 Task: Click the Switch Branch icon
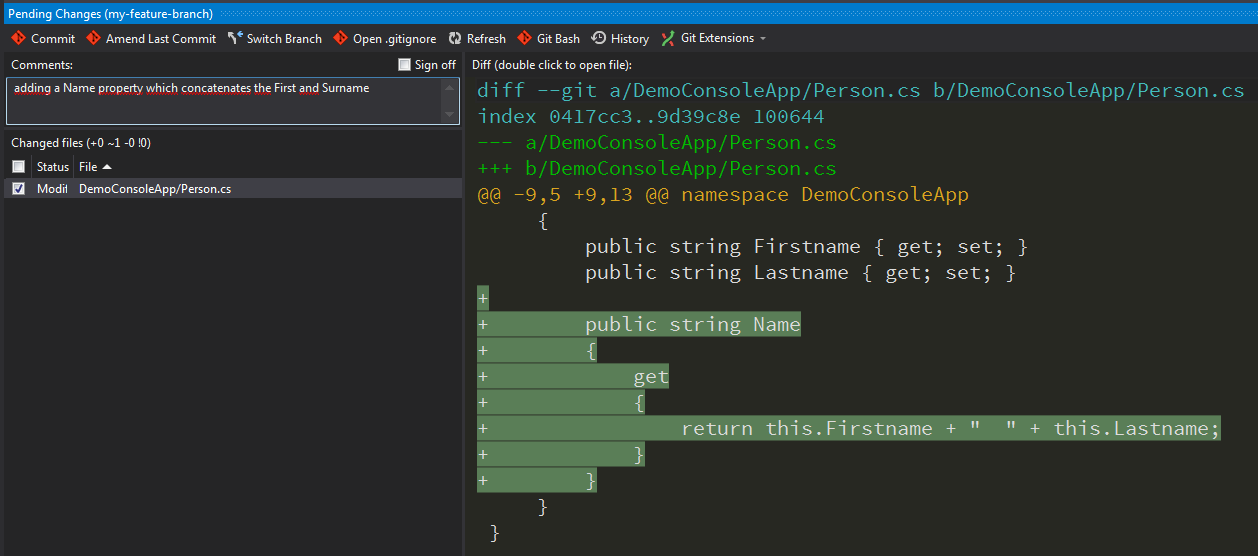pos(235,38)
